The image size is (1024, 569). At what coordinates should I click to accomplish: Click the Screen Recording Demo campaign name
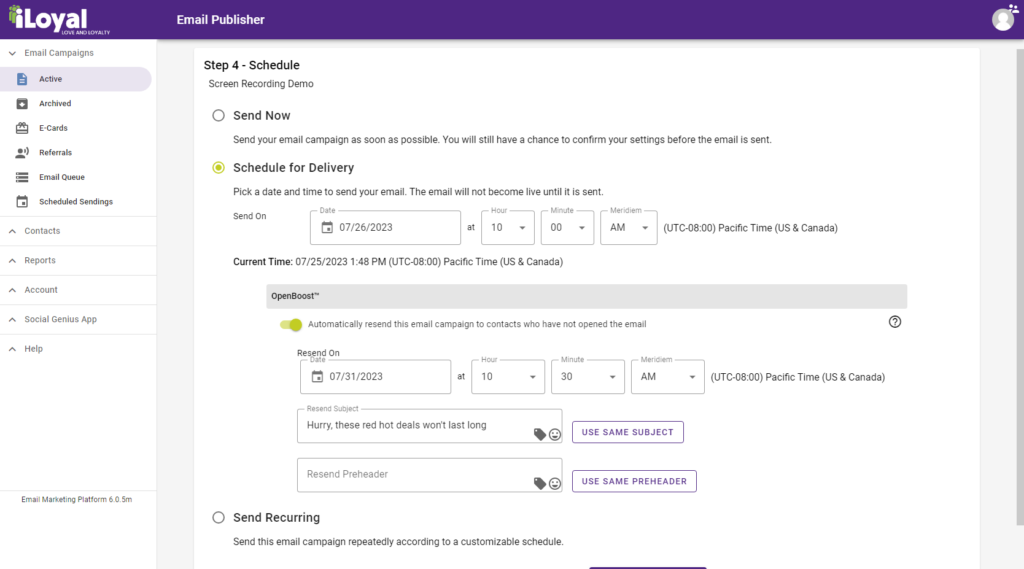pos(261,84)
